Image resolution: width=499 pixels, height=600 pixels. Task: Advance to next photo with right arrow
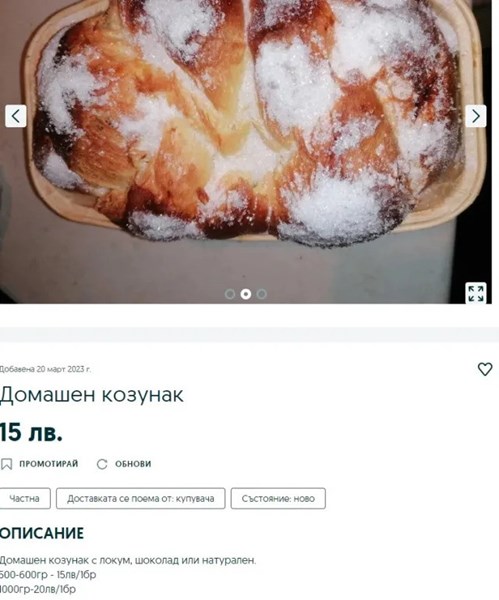(476, 116)
